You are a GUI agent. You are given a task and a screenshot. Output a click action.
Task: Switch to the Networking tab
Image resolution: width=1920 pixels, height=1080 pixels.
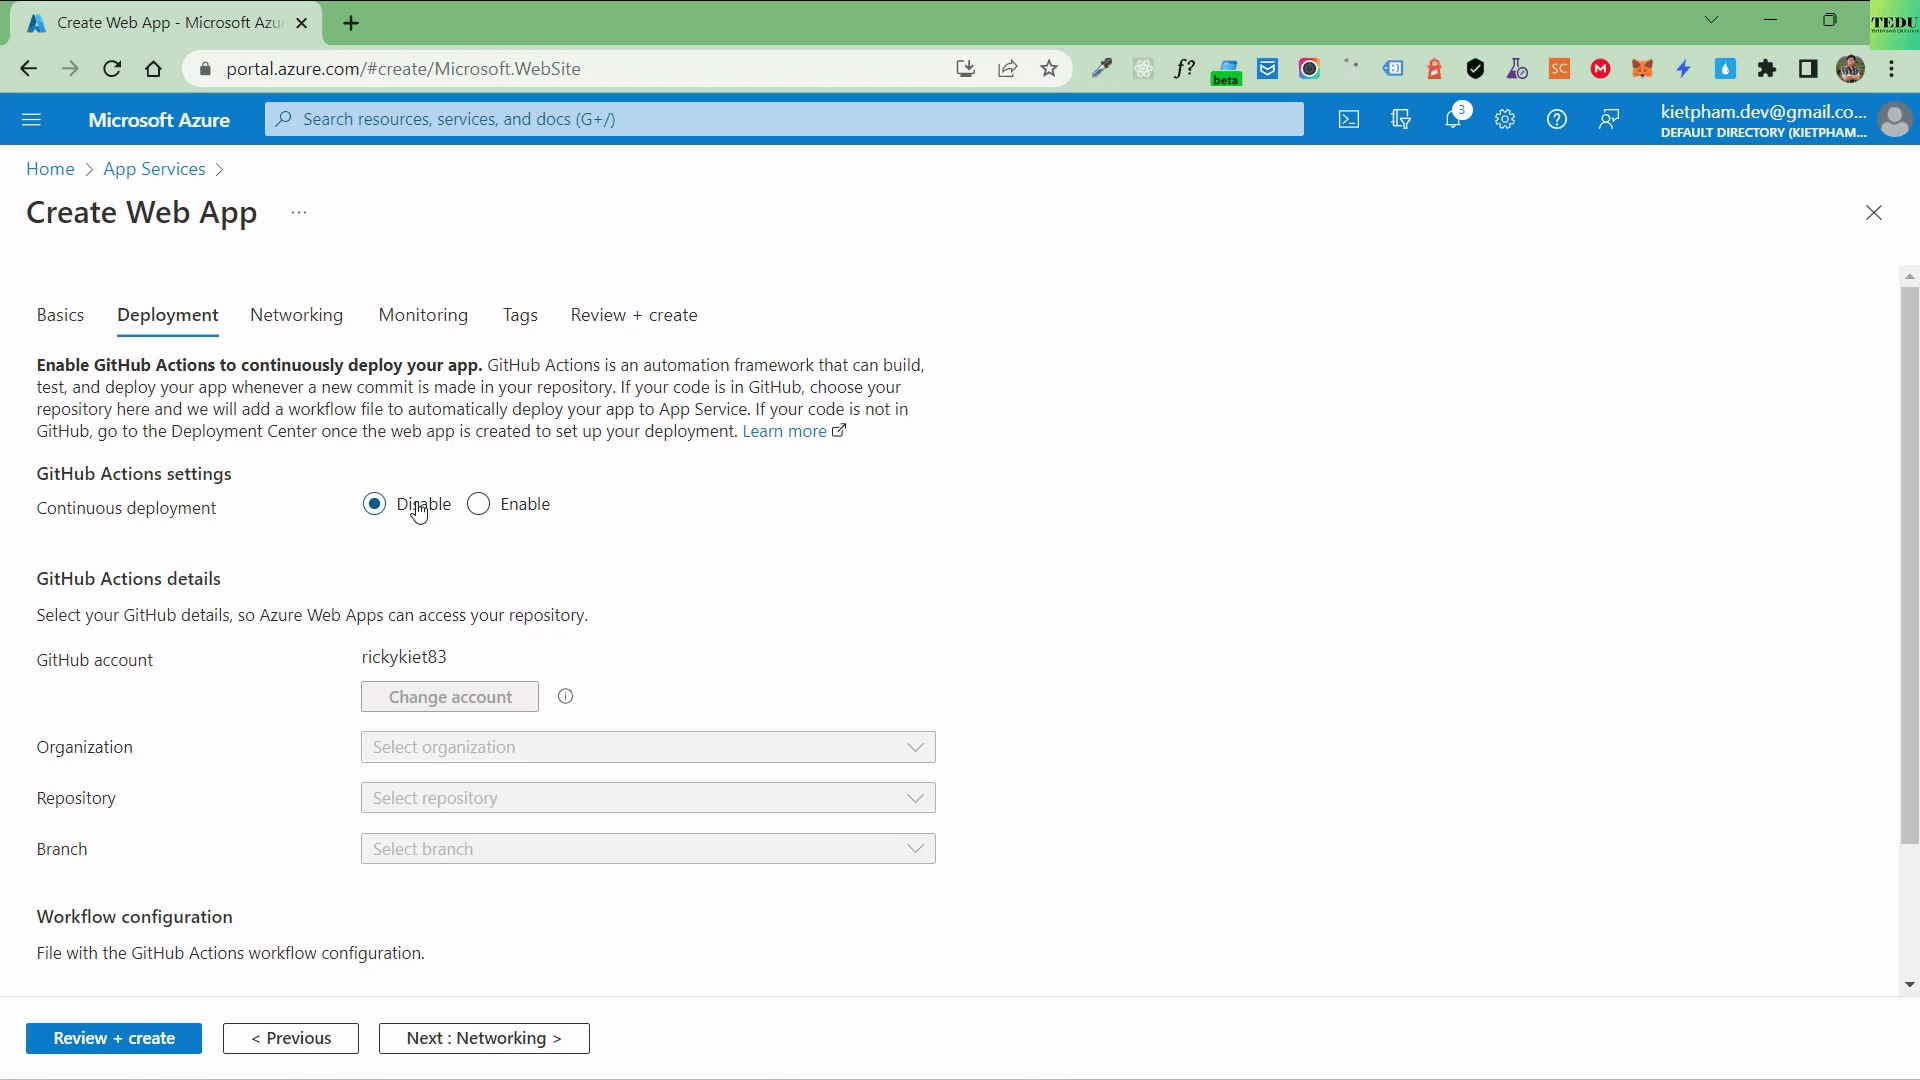pos(296,315)
